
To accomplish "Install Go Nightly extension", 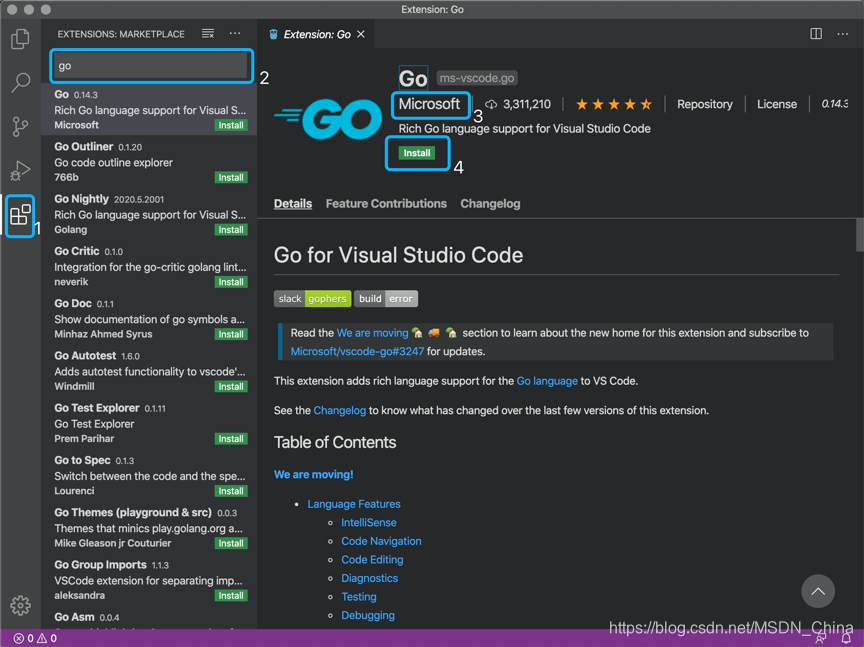I will [x=231, y=230].
